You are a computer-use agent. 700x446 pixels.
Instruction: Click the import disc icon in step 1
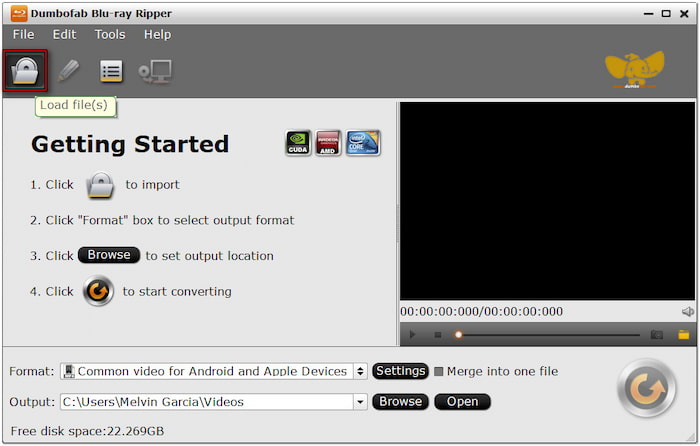pos(100,185)
